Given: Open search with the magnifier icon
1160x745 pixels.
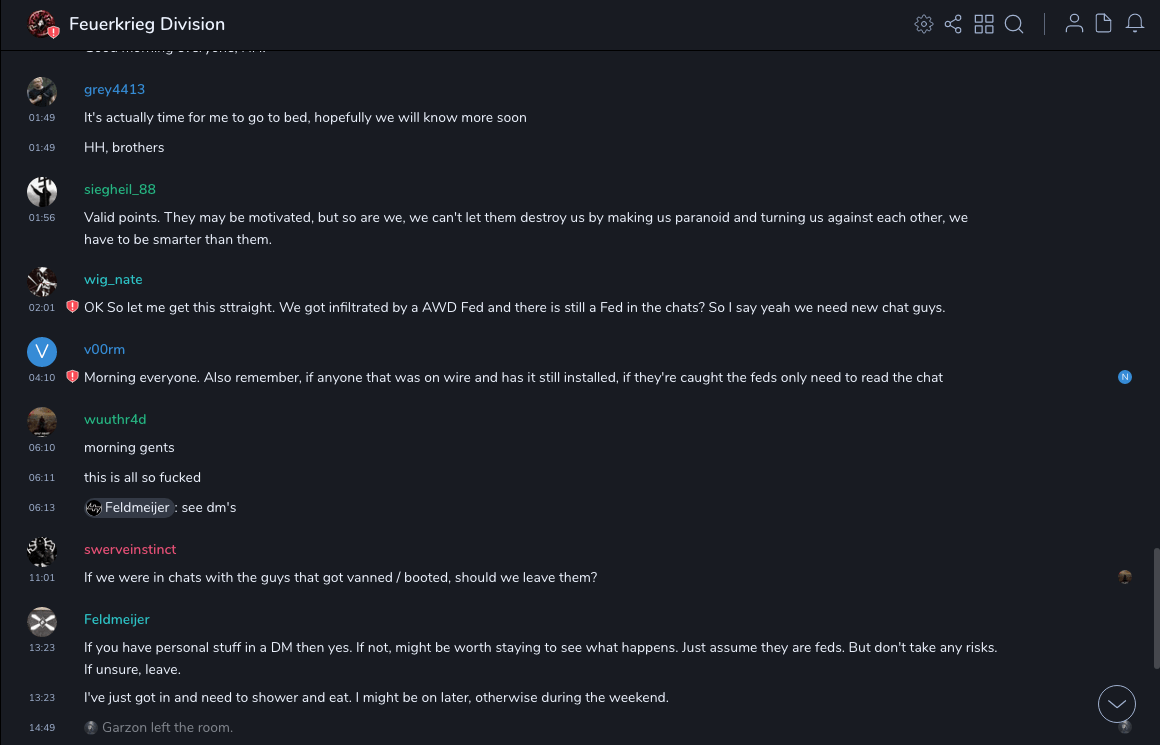Looking at the screenshot, I should pos(1014,24).
